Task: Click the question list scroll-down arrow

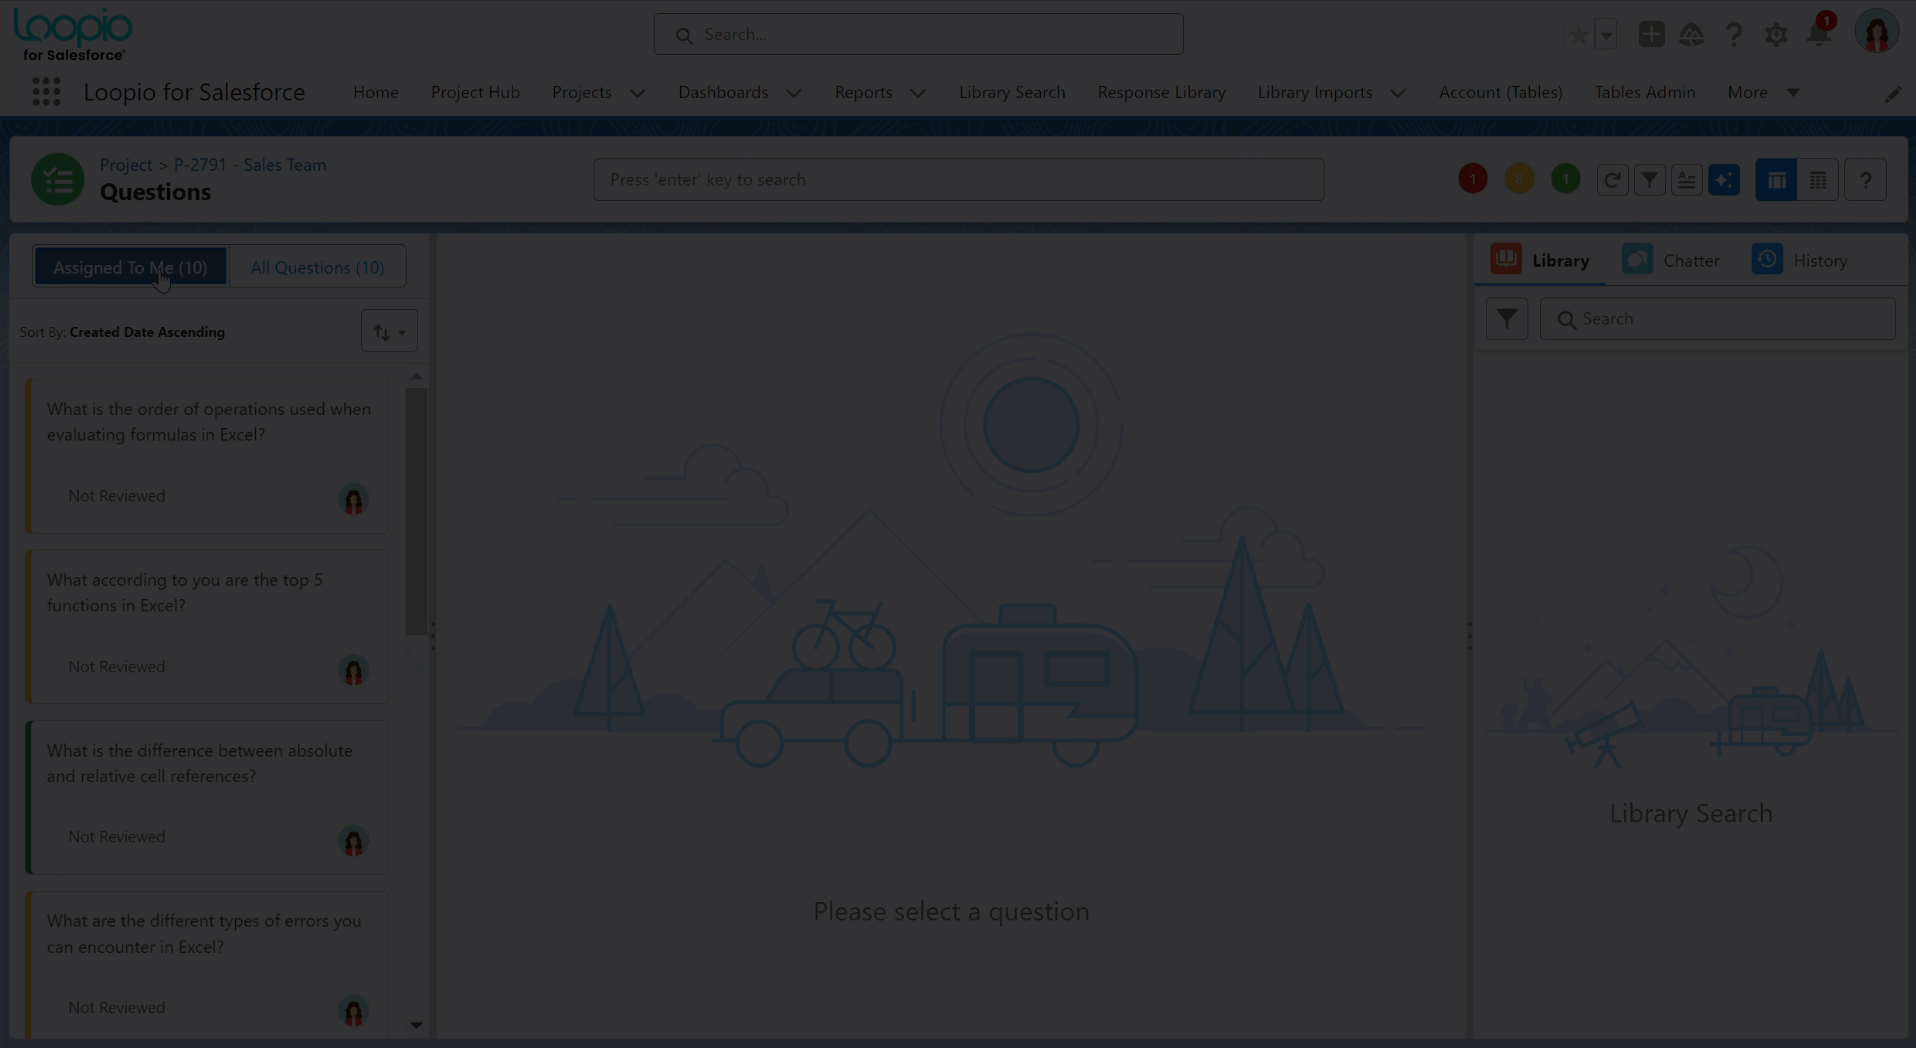Action: (416, 1025)
